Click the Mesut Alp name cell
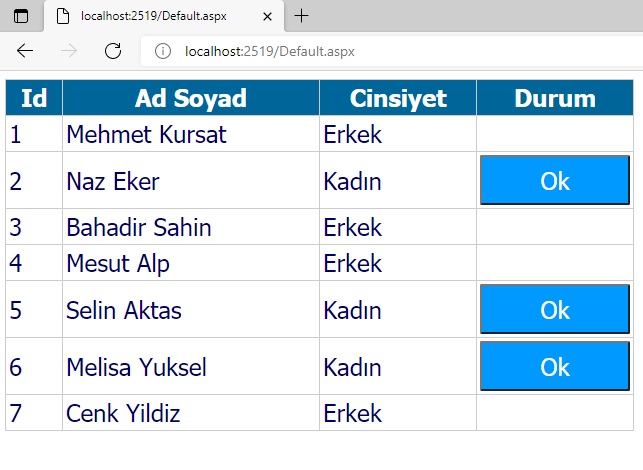 pos(191,263)
